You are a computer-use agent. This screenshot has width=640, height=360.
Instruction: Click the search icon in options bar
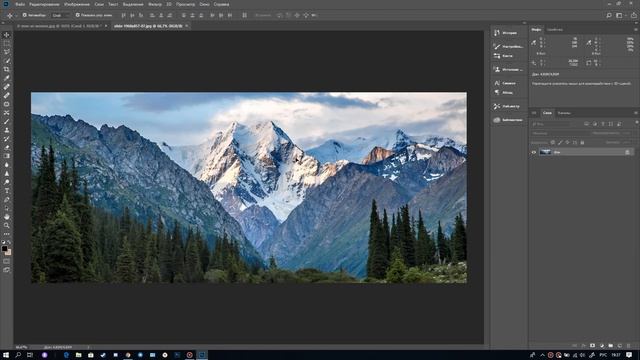[609, 16]
